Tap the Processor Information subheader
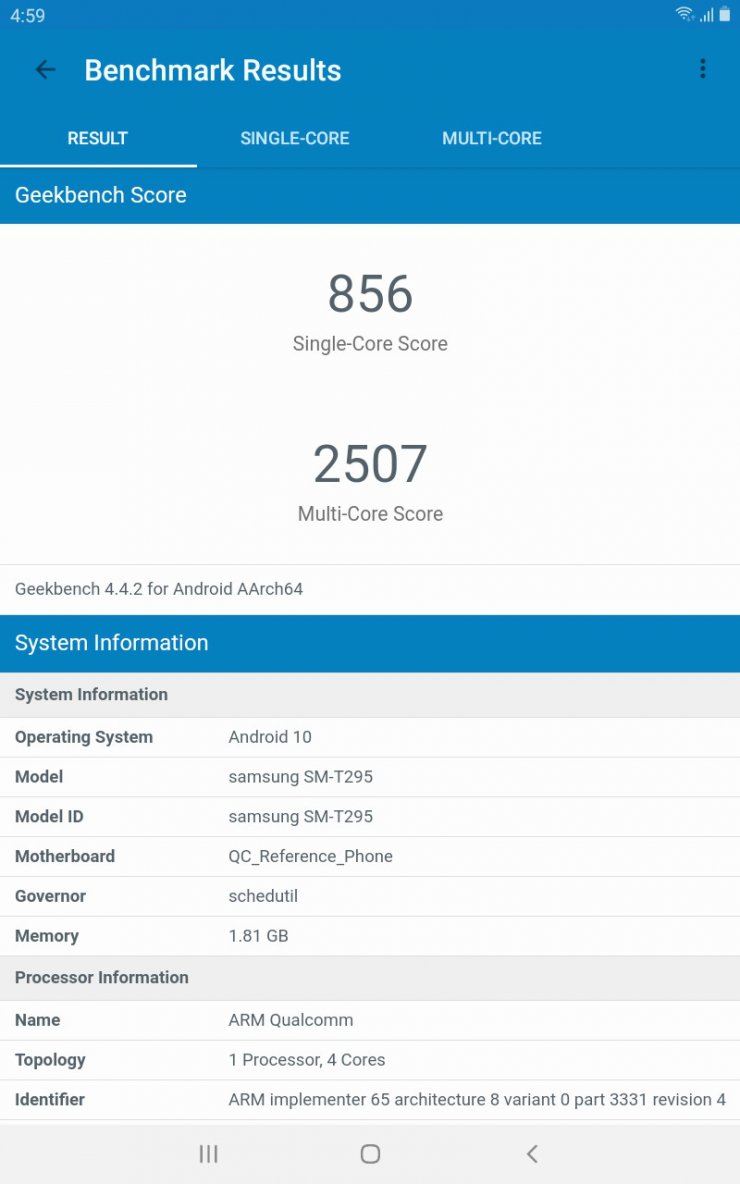Screen dimensions: 740x1184 [x=370, y=977]
